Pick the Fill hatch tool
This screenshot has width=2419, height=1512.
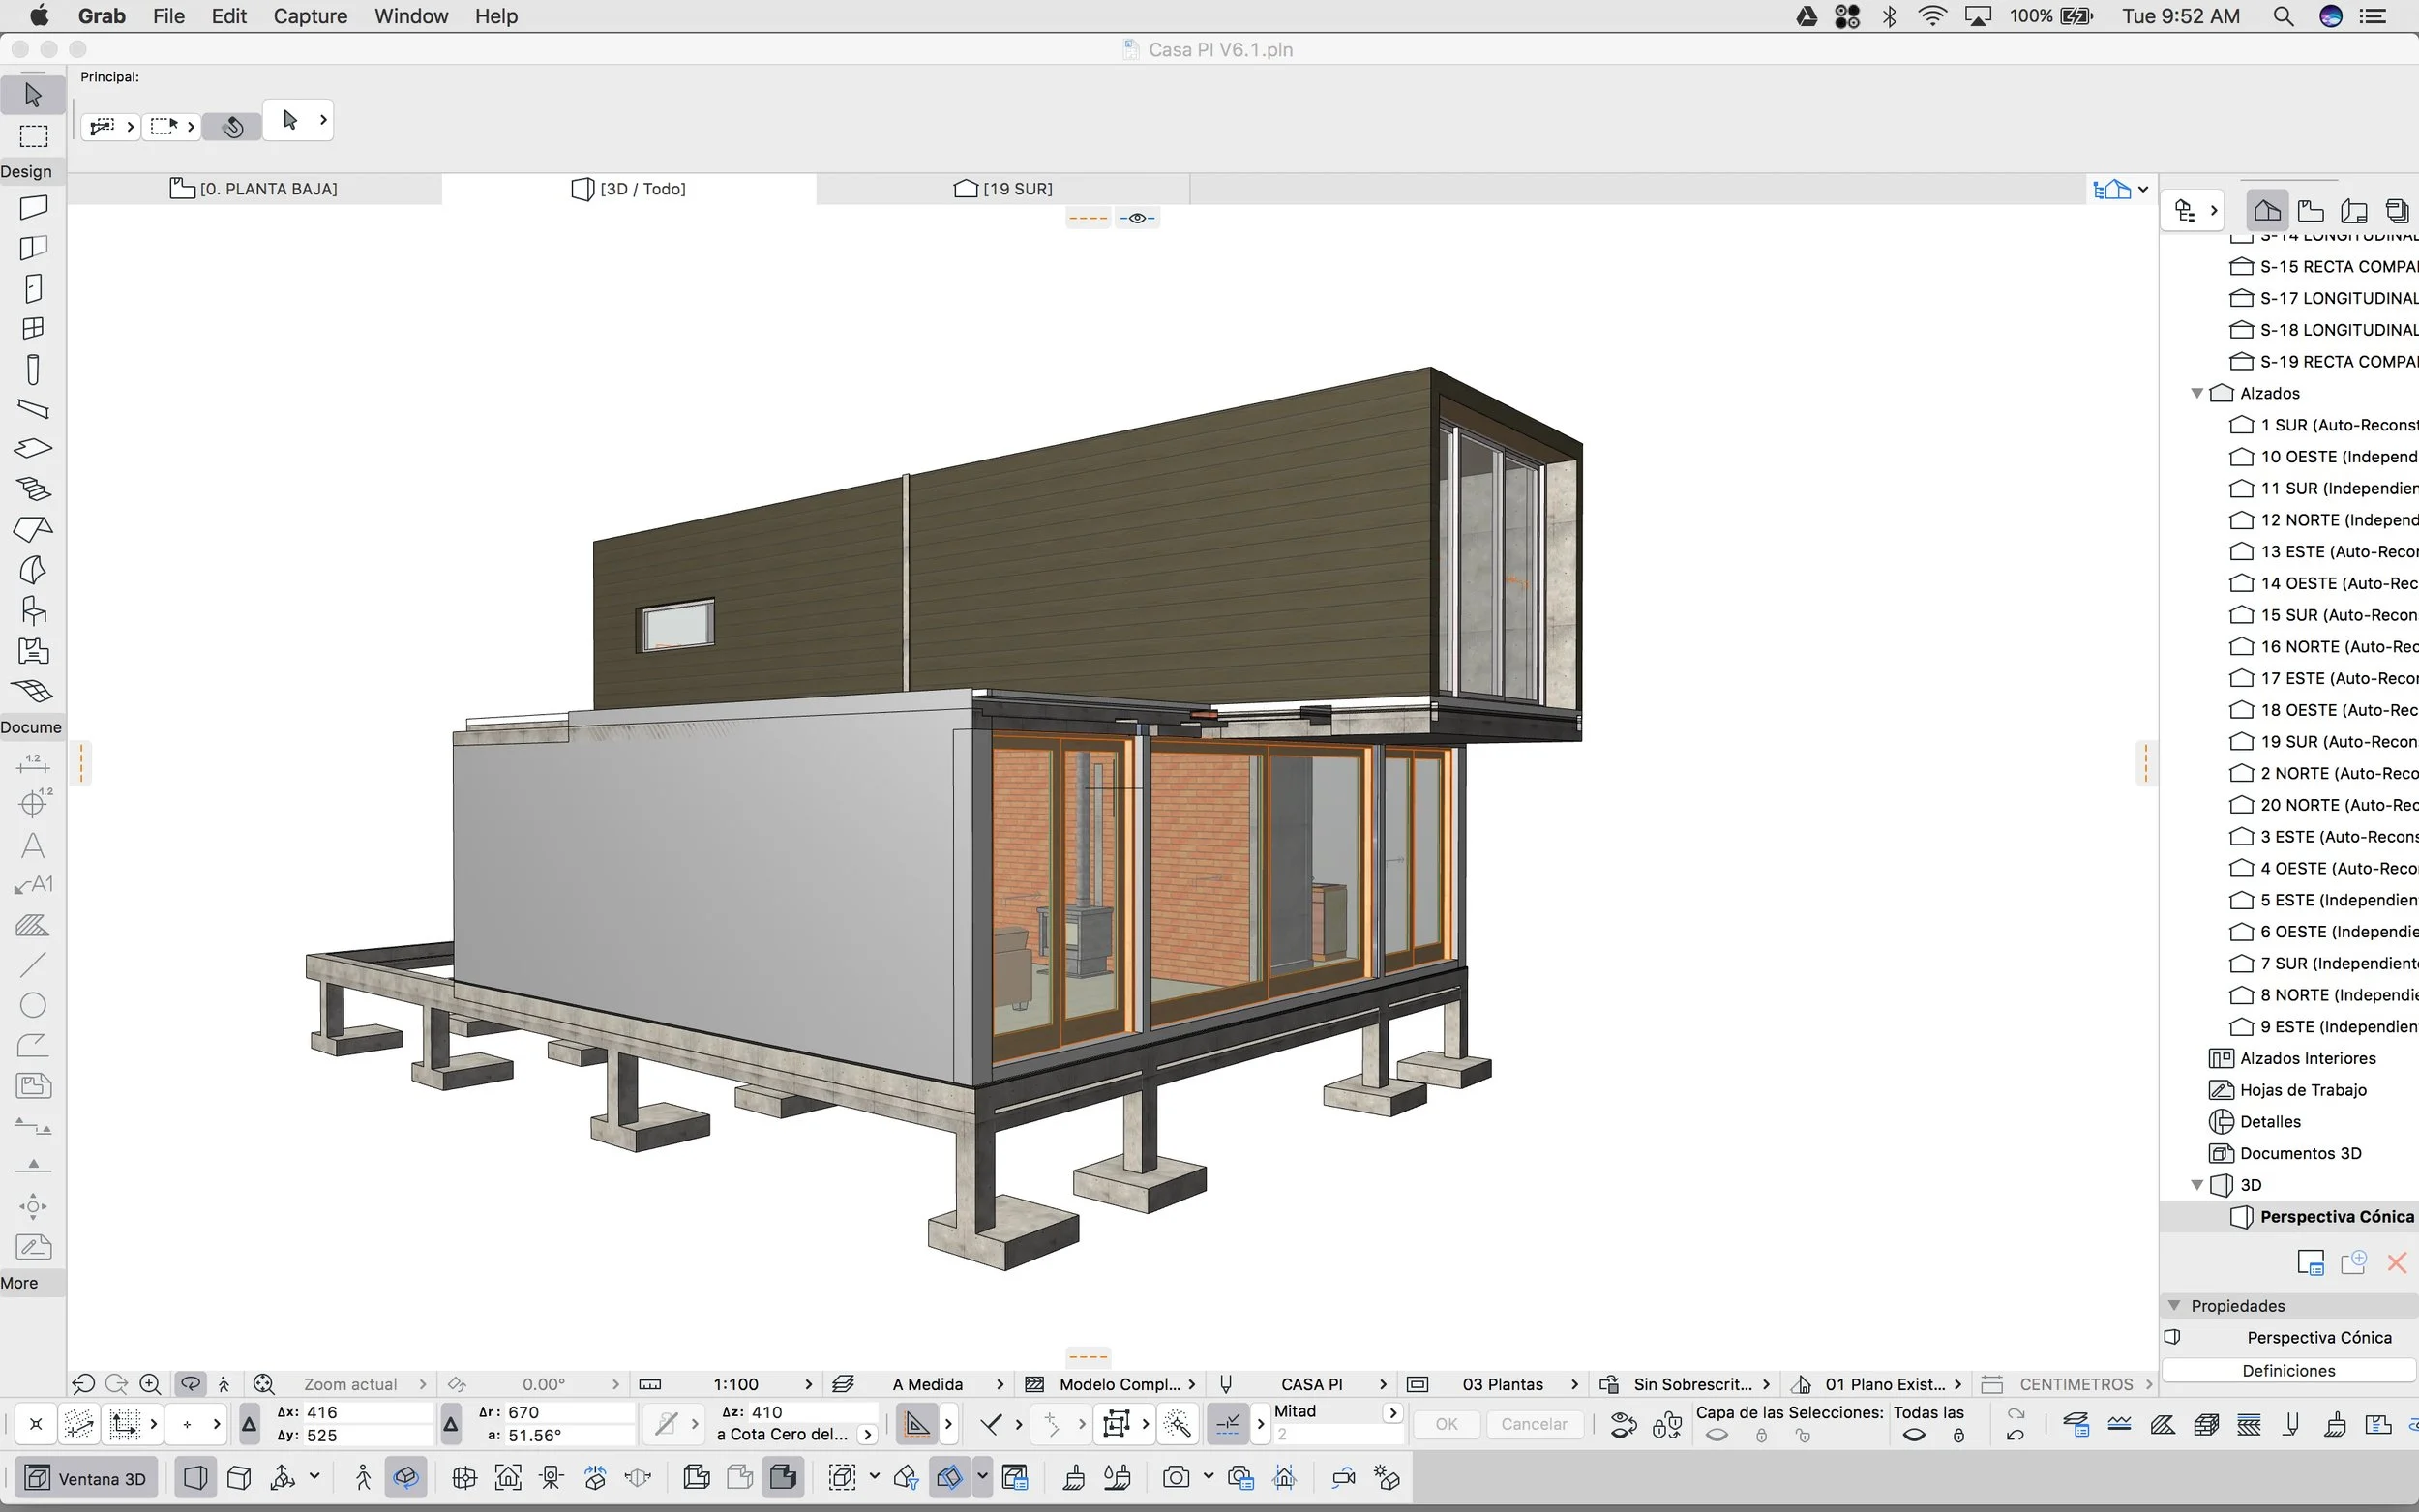[33, 925]
